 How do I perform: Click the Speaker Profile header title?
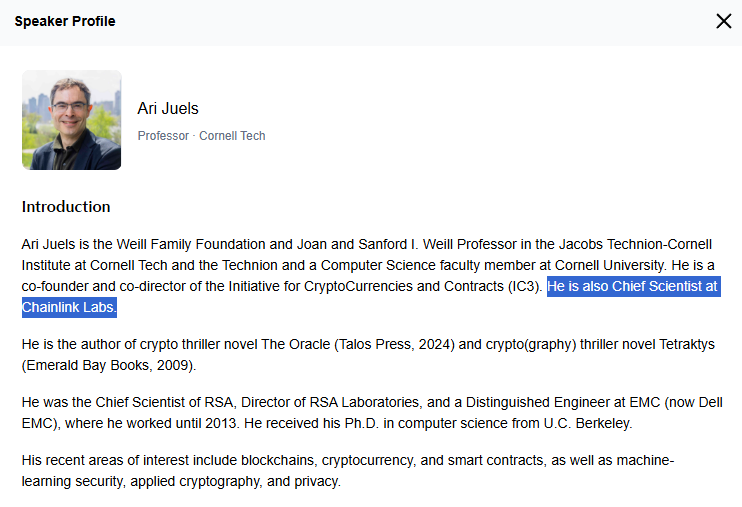coord(65,21)
